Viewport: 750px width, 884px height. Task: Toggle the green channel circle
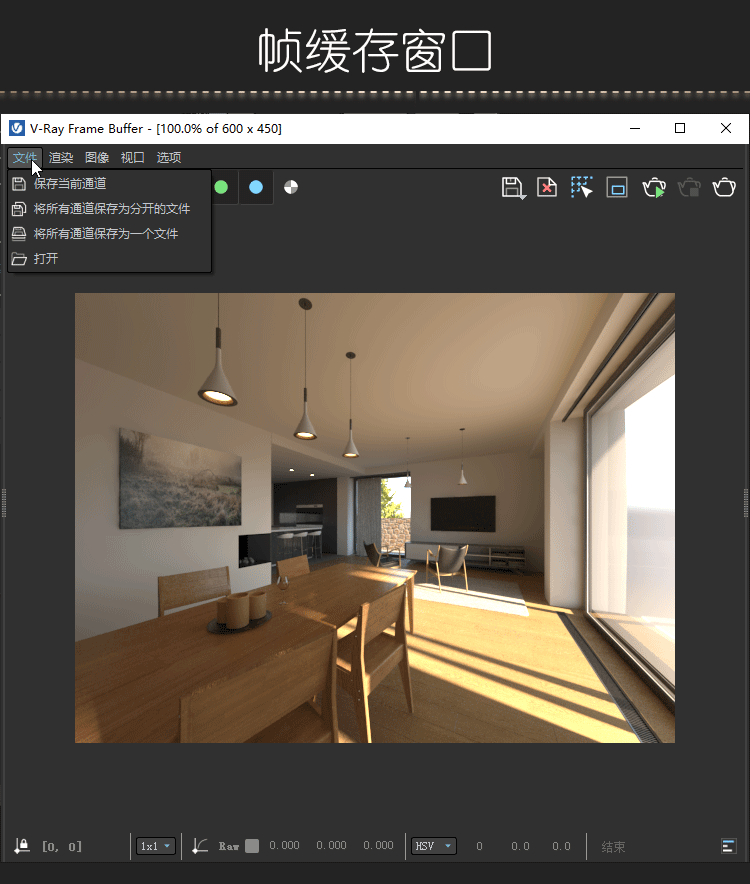click(x=221, y=187)
